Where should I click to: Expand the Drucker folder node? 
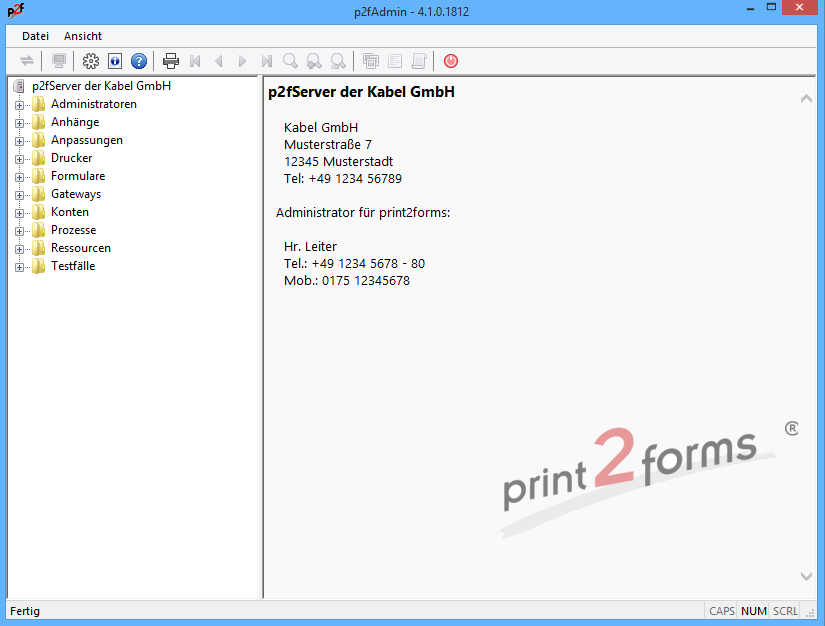[19, 158]
